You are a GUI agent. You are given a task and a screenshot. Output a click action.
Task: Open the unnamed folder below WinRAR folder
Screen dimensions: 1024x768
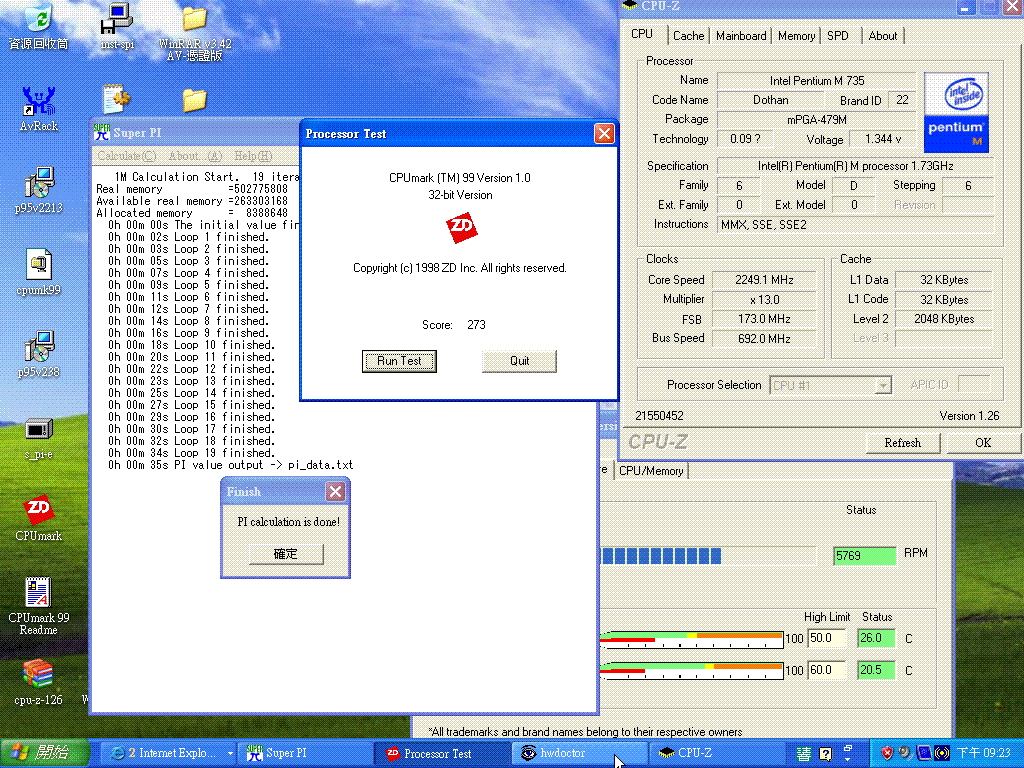(x=195, y=99)
